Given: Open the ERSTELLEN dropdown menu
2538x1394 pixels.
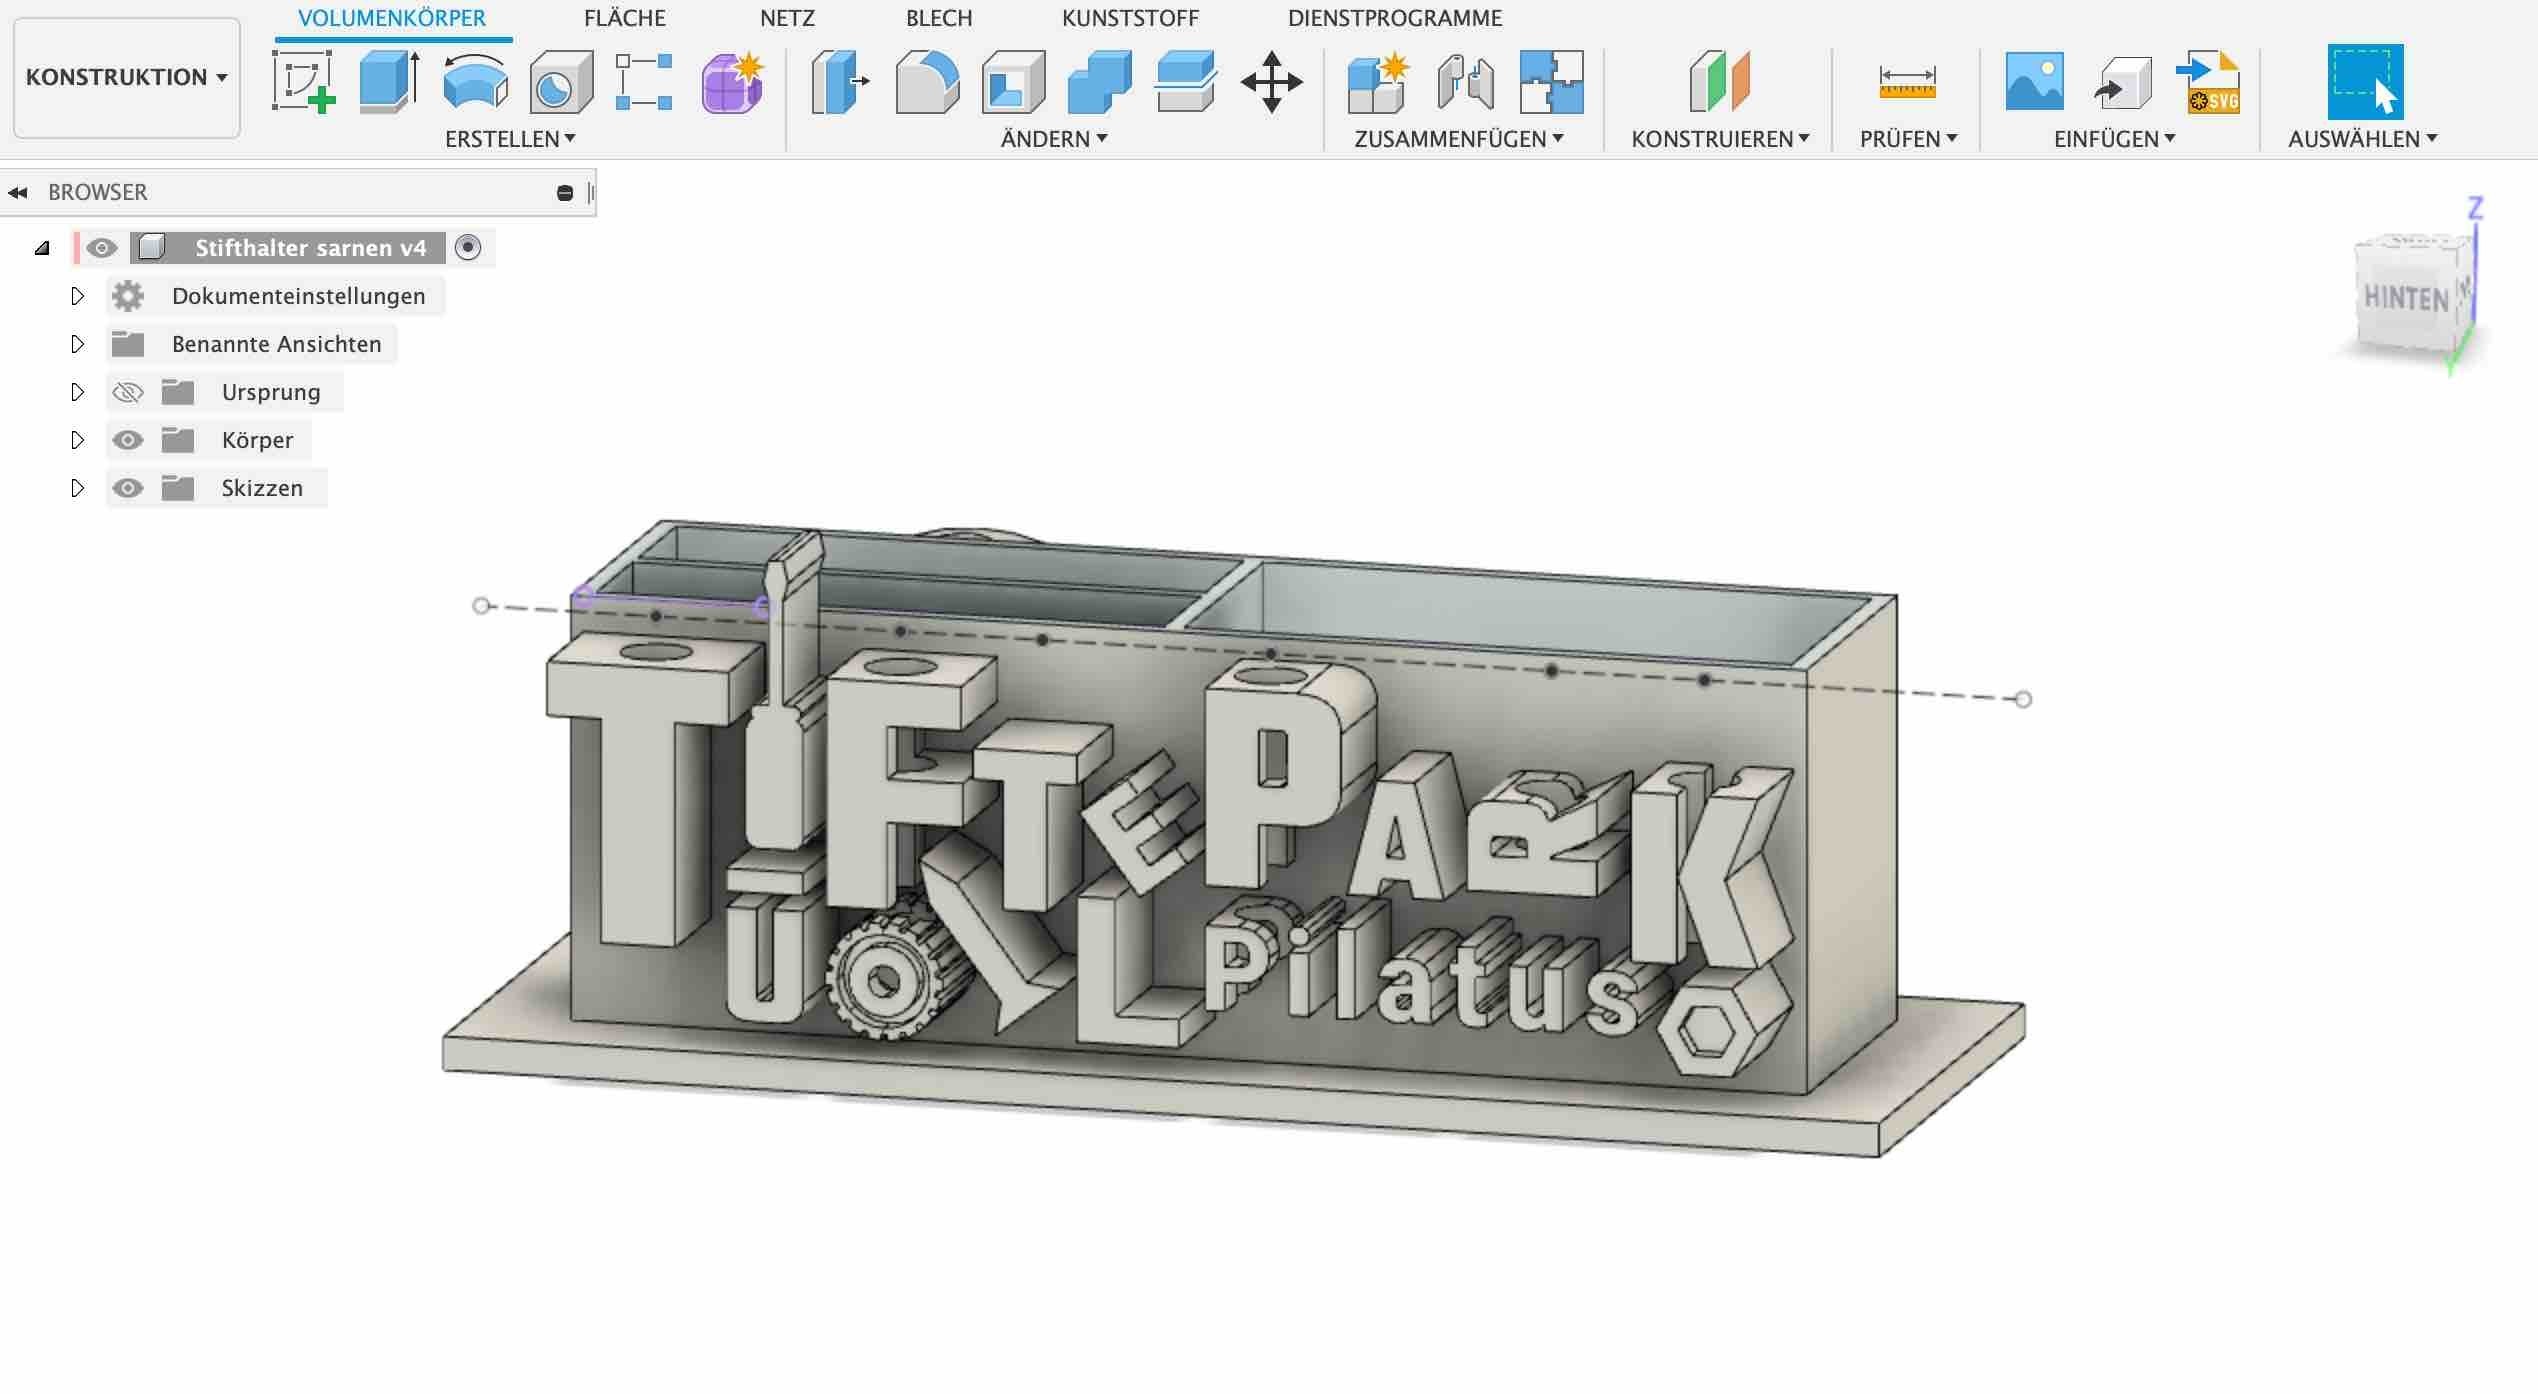Looking at the screenshot, I should pos(510,139).
